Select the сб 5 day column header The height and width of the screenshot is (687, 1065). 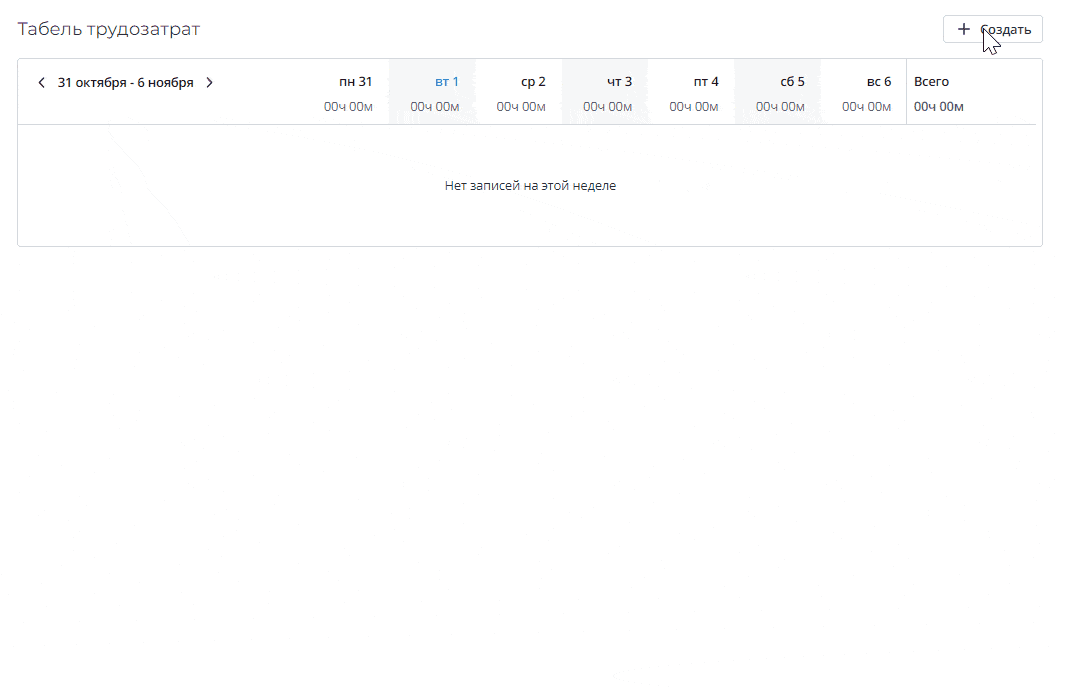point(792,82)
